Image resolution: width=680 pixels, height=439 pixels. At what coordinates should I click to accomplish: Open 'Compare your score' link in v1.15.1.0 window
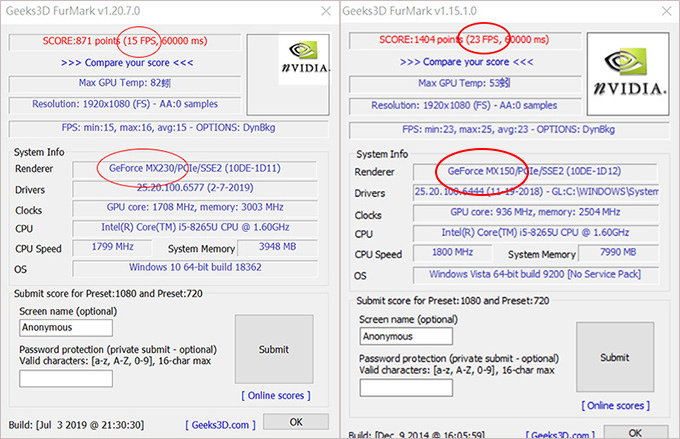tap(467, 62)
